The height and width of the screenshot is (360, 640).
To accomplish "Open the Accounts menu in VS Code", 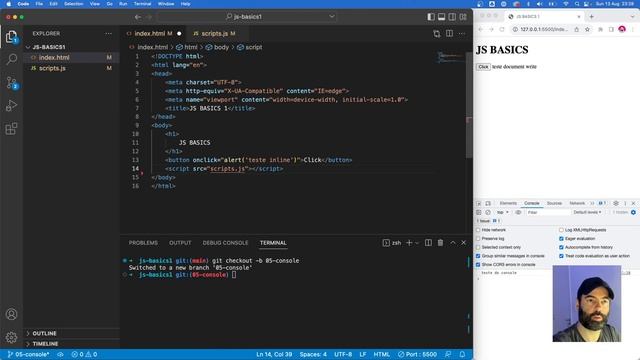I will [11, 314].
